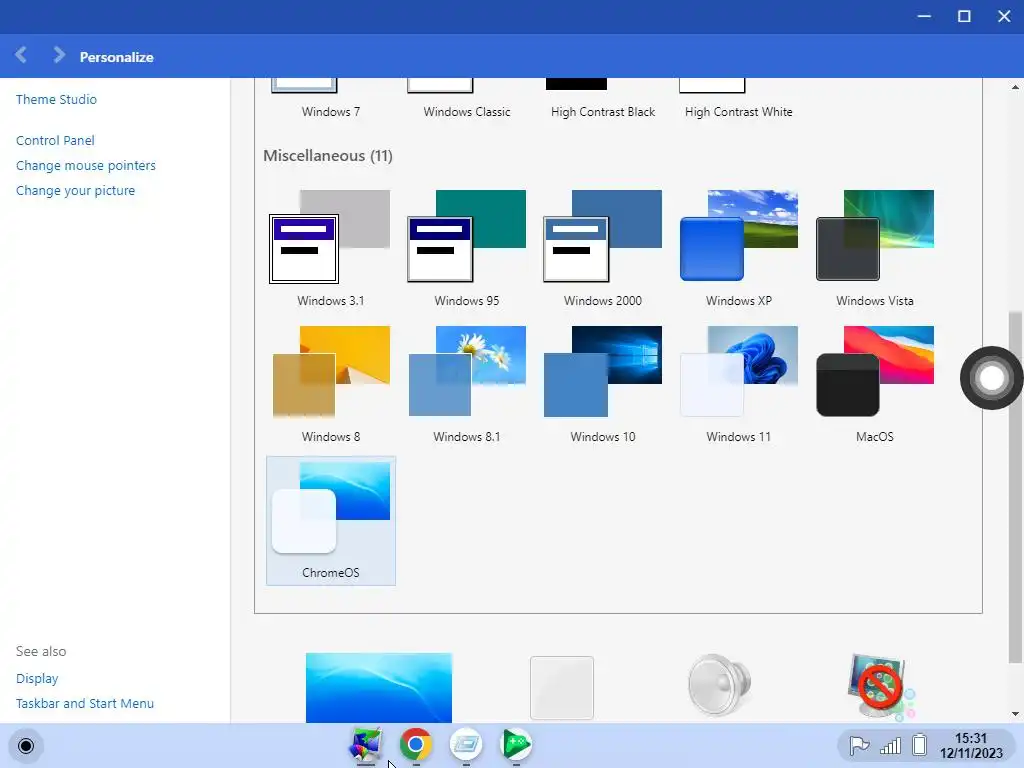Go forward with the right arrow
The image size is (1024, 768).
click(x=59, y=55)
